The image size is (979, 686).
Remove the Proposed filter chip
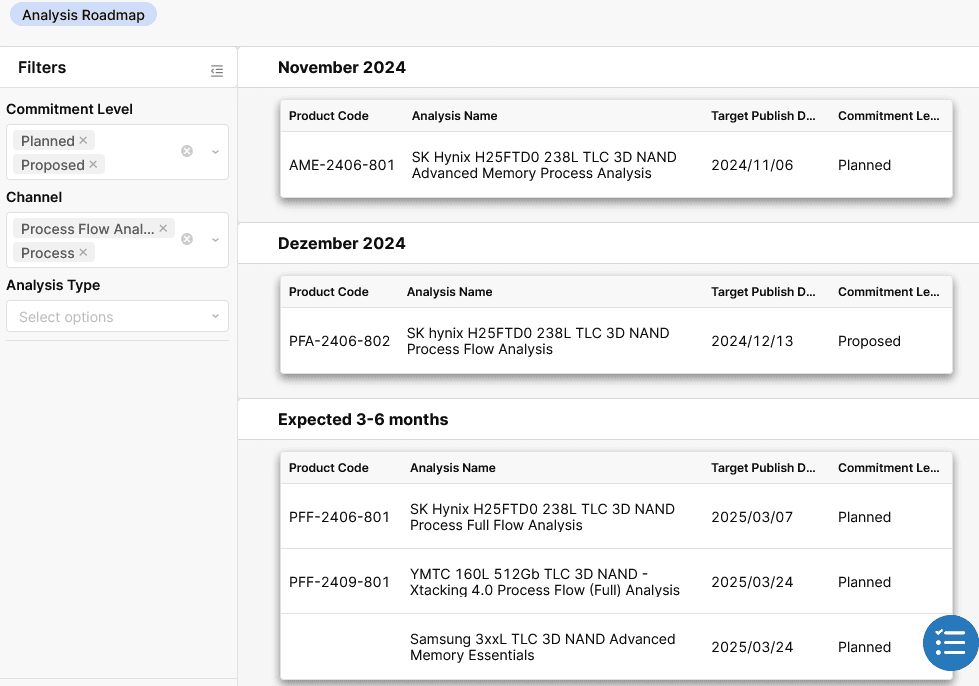[x=93, y=165]
